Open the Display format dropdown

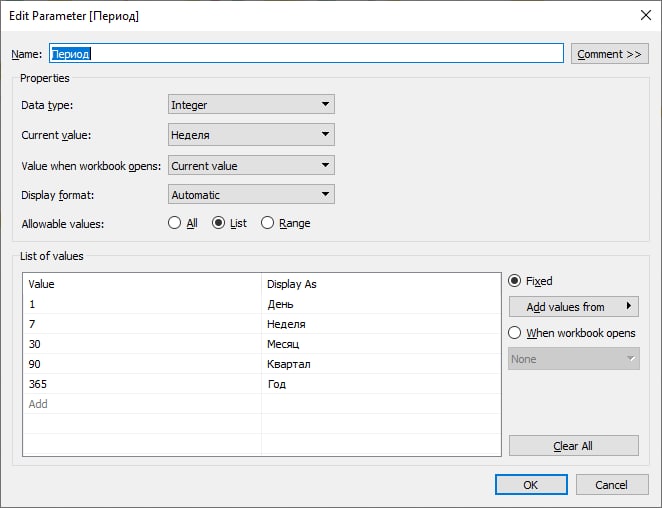tap(251, 195)
